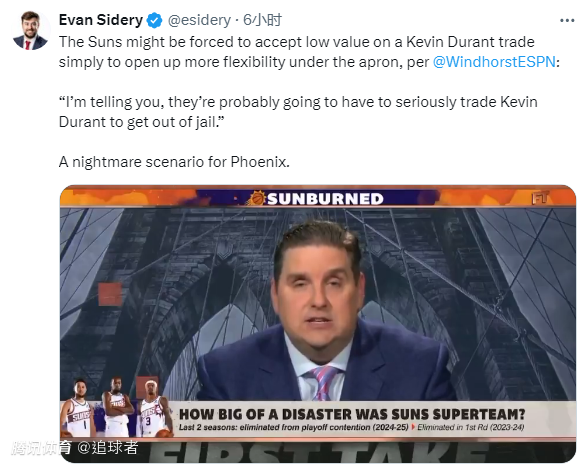Click the Suns basketball logo beside SUNBURNED

[x=257, y=198]
